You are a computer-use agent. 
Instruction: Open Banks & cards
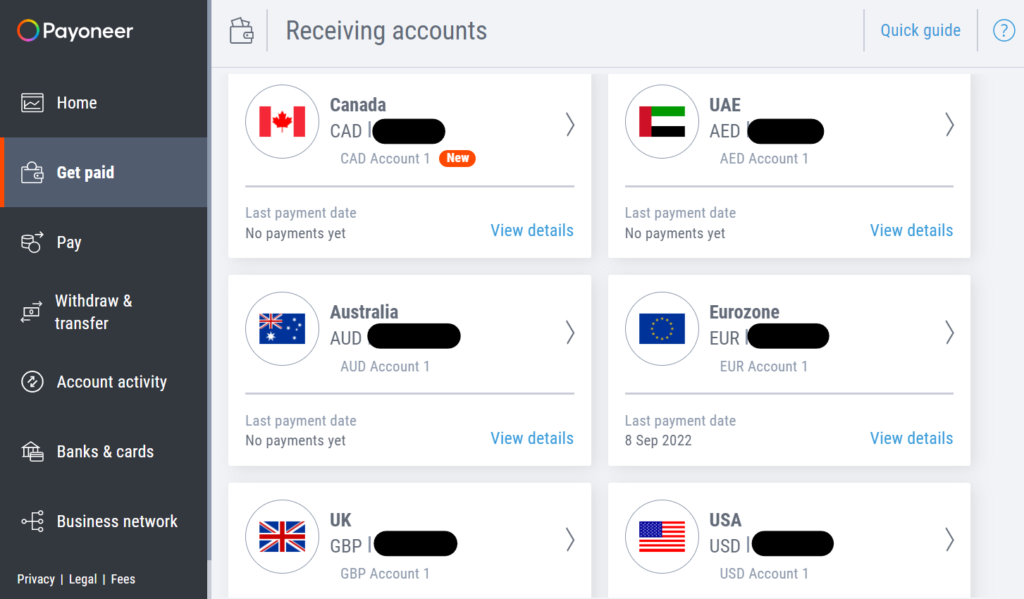point(32,451)
